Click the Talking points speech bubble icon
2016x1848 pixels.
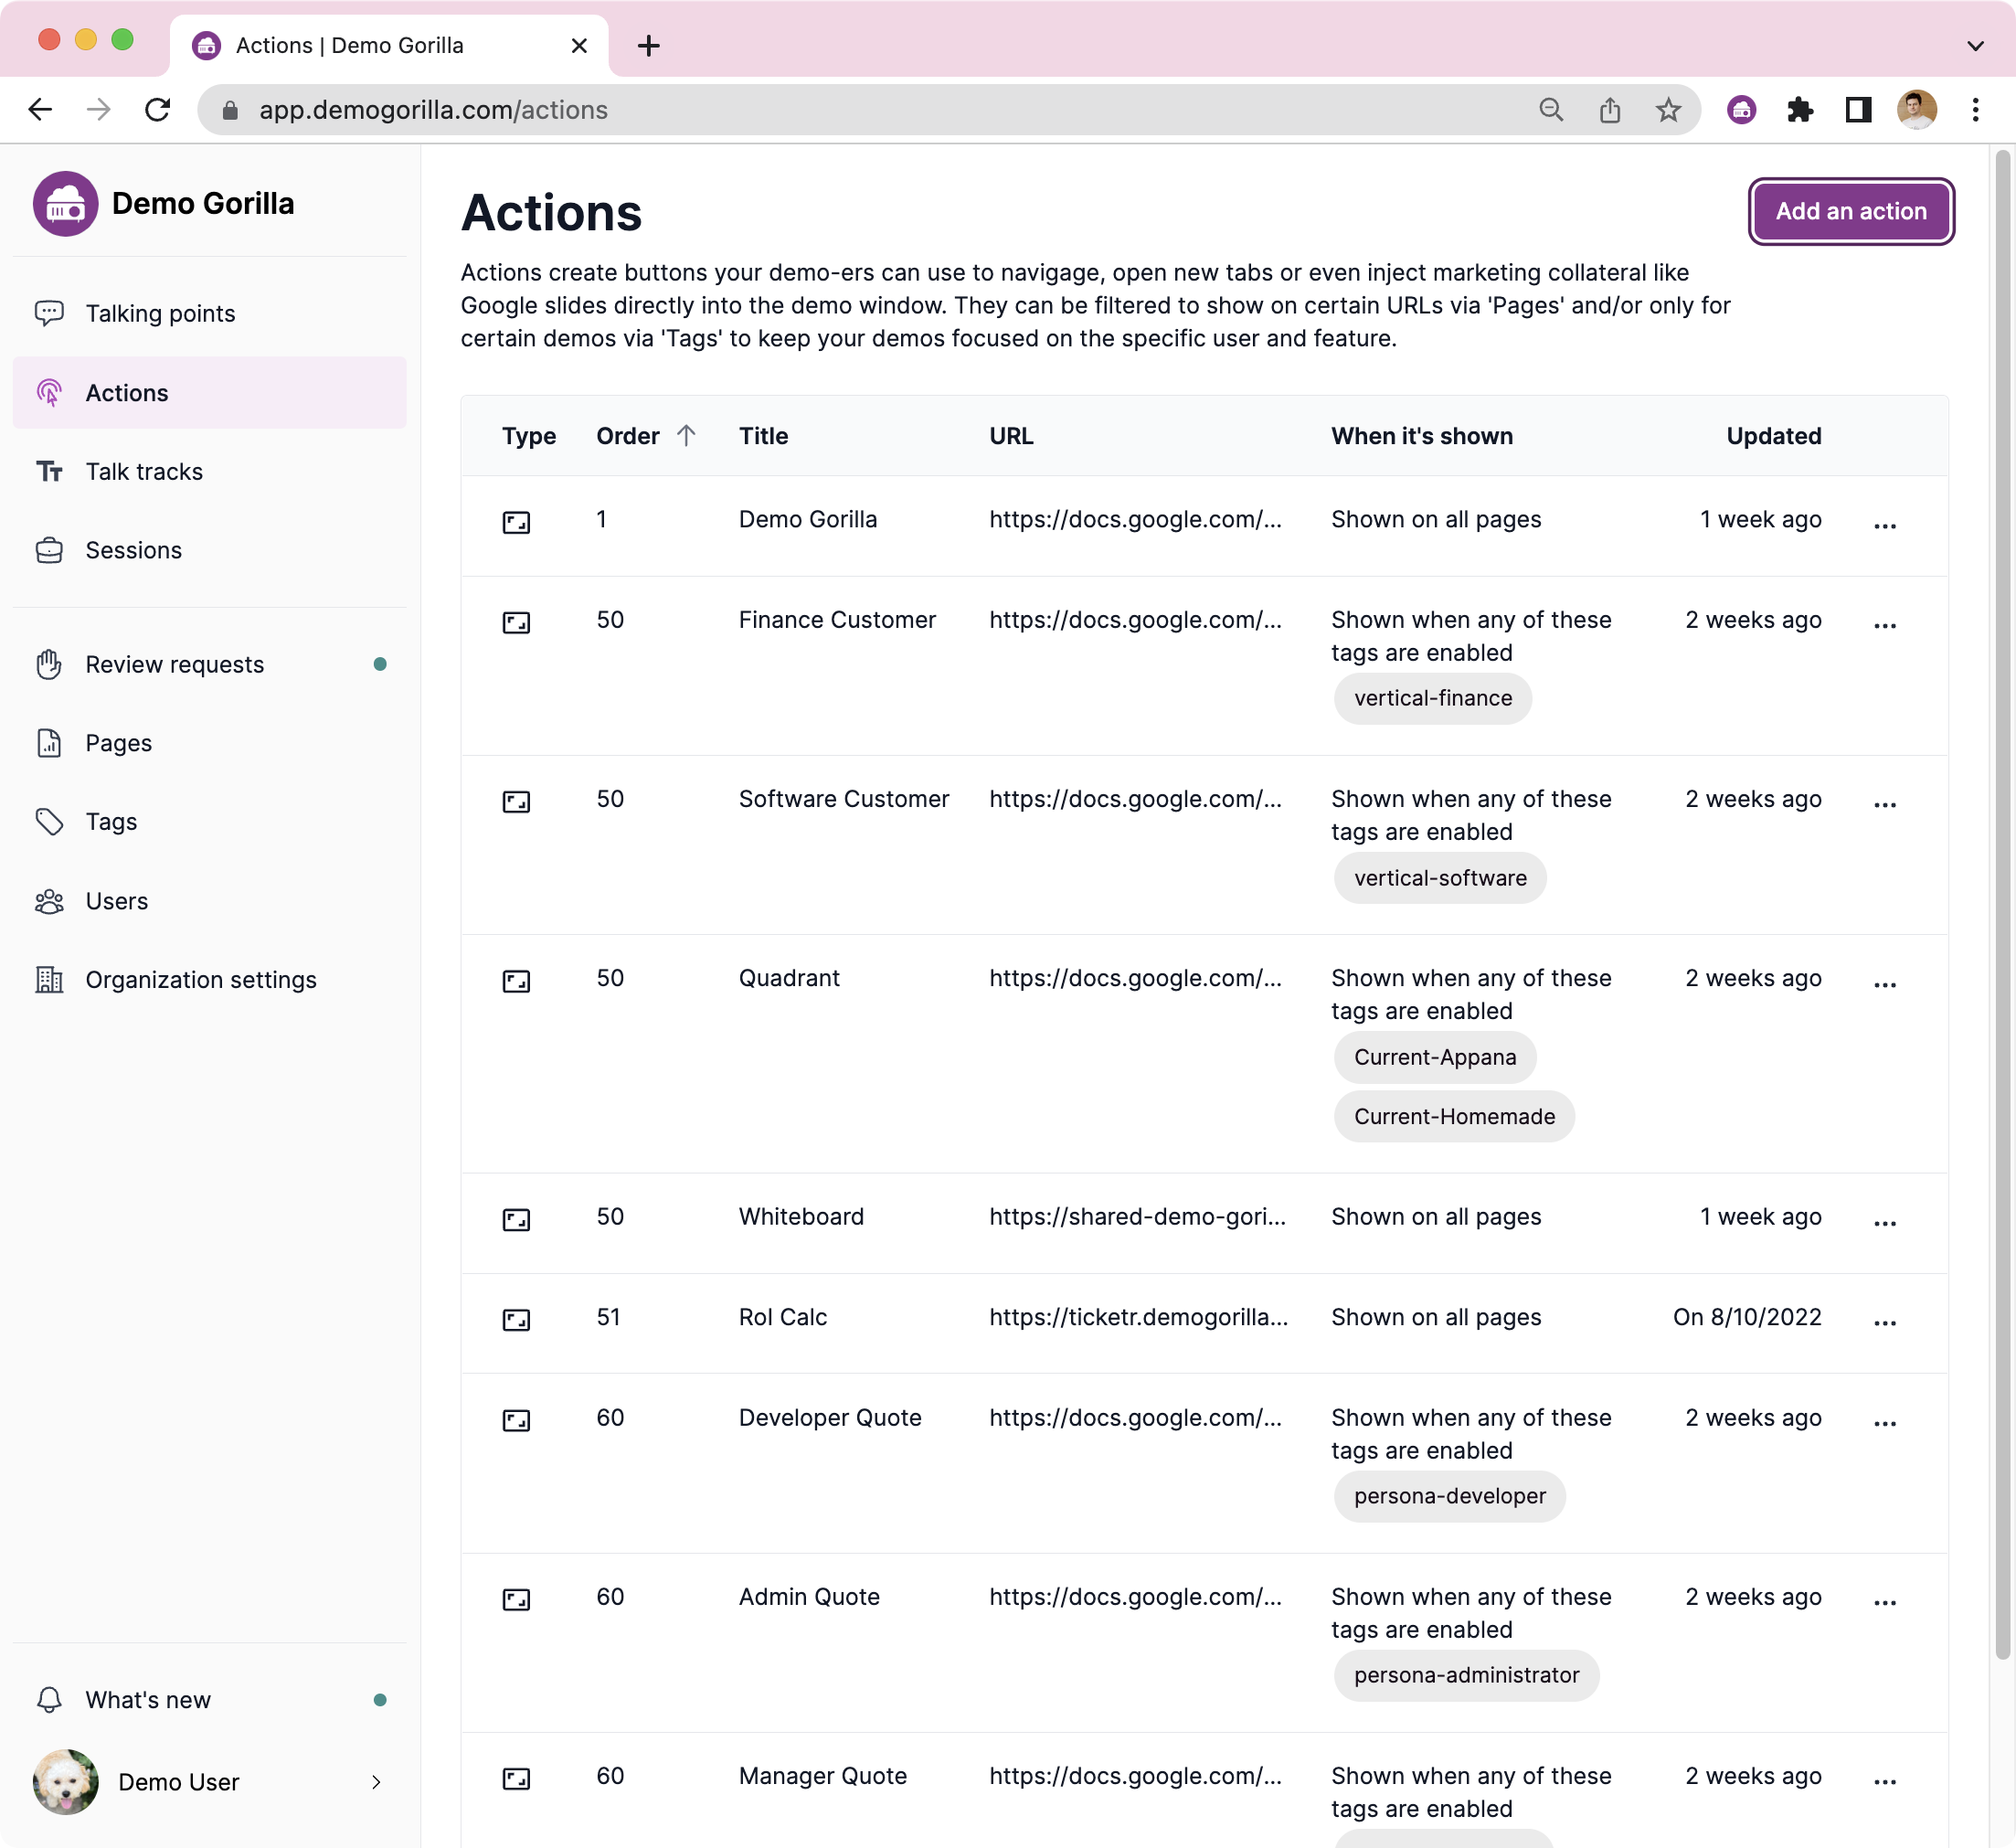click(x=49, y=313)
